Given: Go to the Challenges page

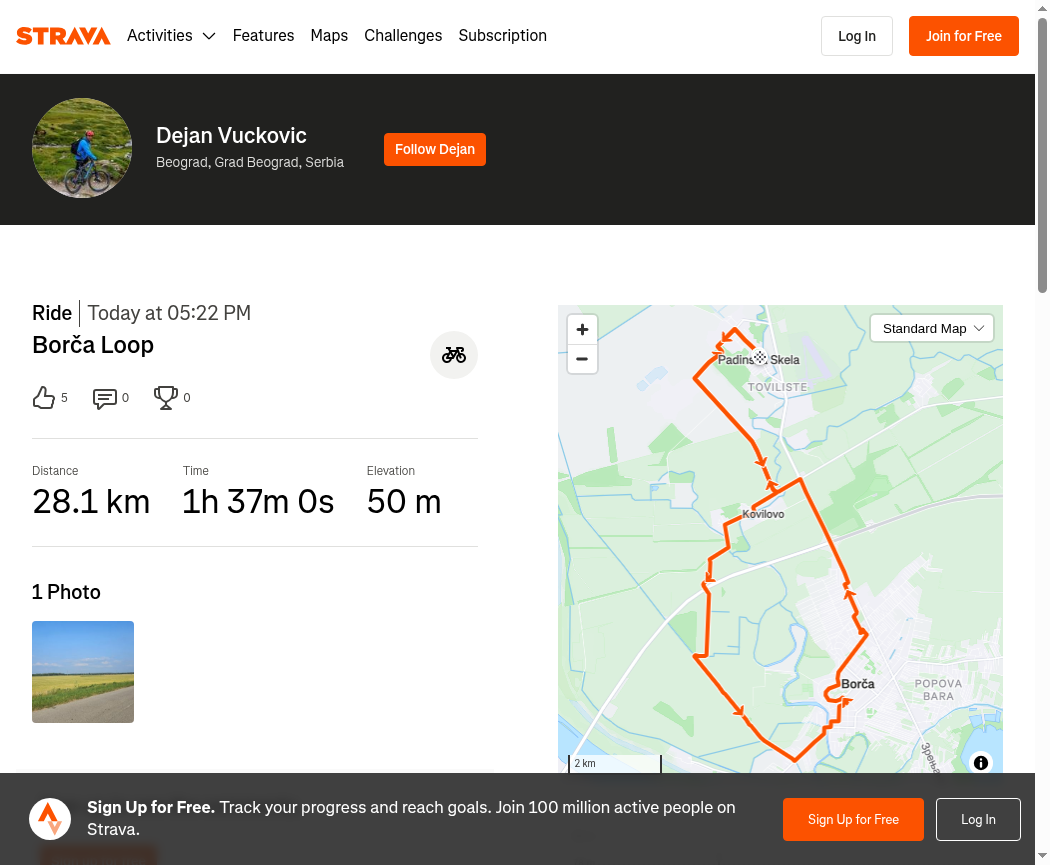Looking at the screenshot, I should [x=403, y=35].
